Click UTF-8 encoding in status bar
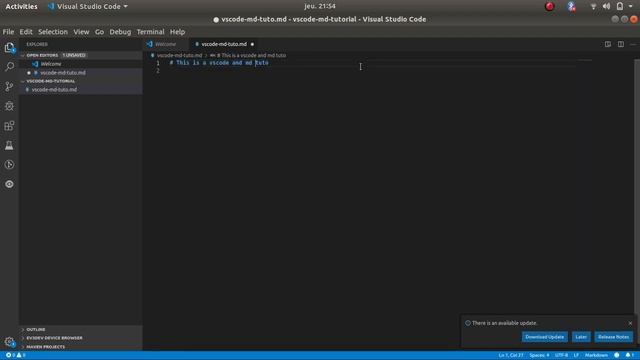Image resolution: width=640 pixels, height=360 pixels. 561,356
